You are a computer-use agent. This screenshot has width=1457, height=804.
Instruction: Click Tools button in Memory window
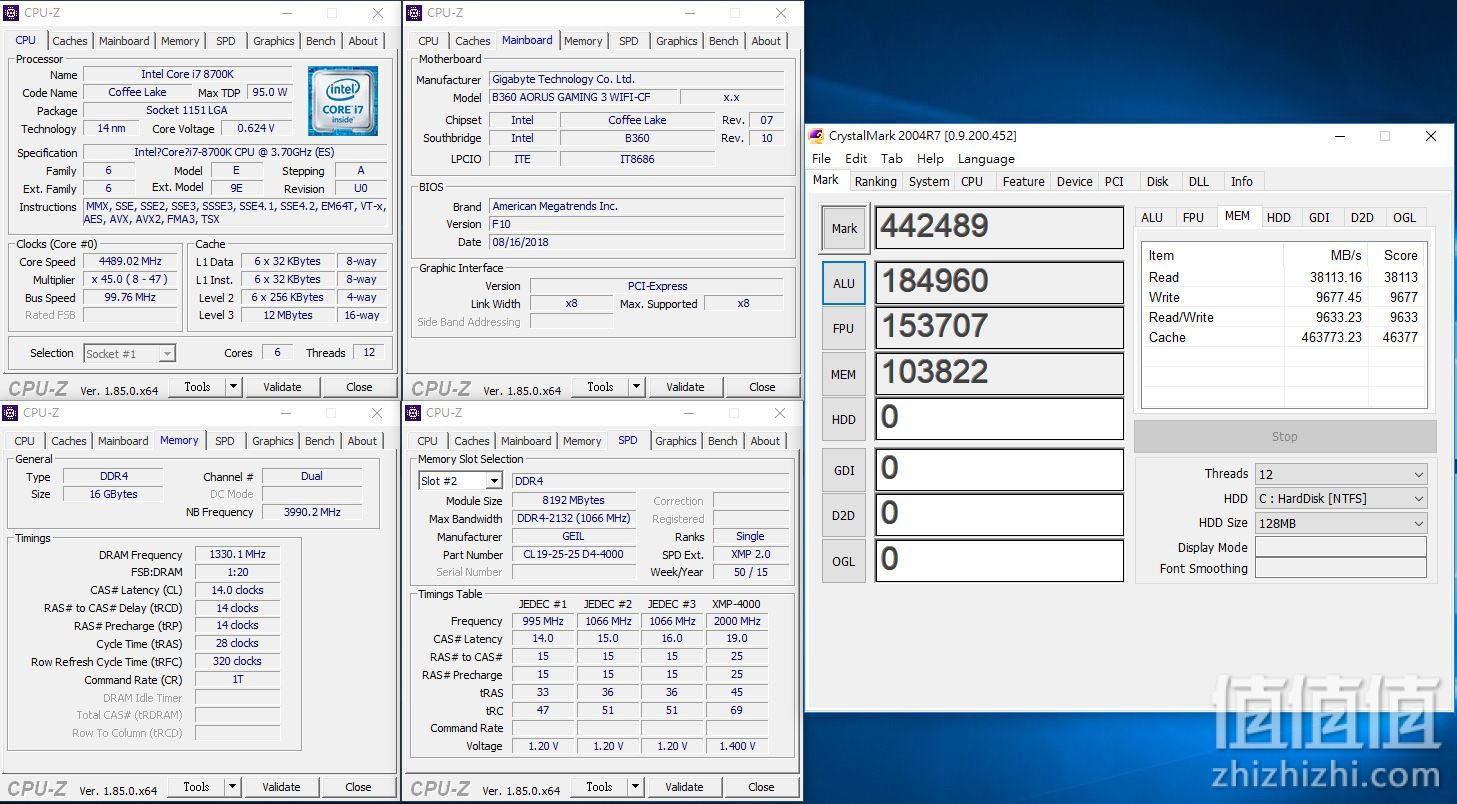(196, 787)
